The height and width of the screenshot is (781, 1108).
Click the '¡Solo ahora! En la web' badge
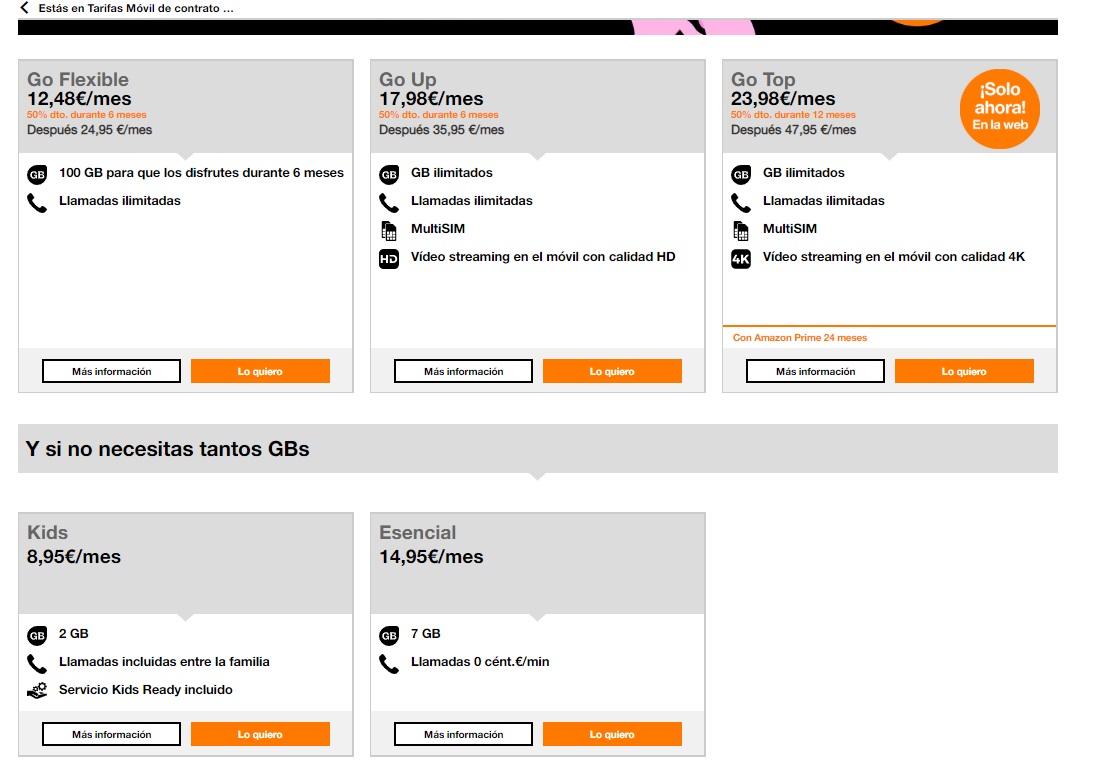pos(999,108)
